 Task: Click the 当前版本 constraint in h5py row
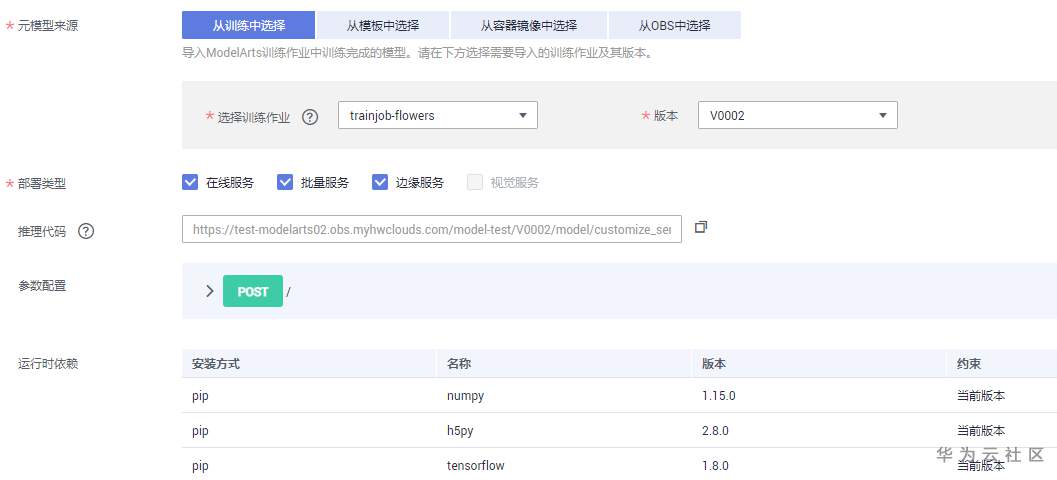tap(981, 431)
